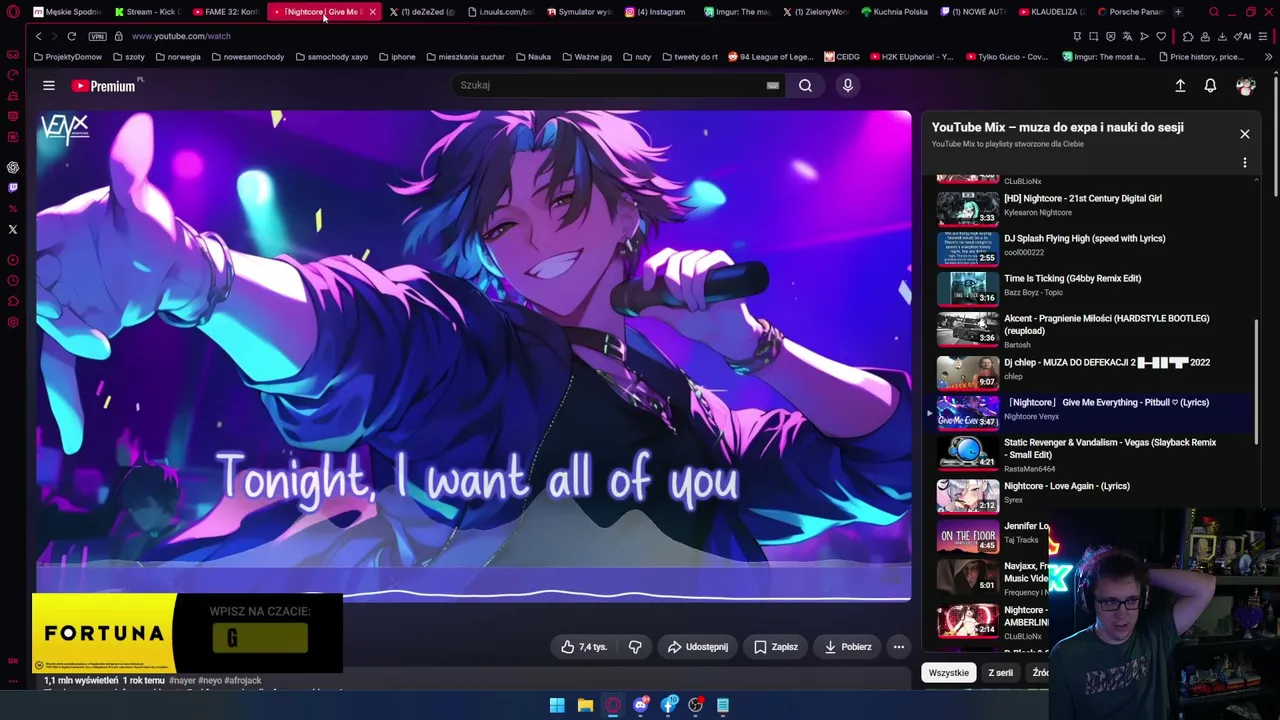Open a new browser tab with plus
Image resolution: width=1280 pixels, height=720 pixels.
1178,12
